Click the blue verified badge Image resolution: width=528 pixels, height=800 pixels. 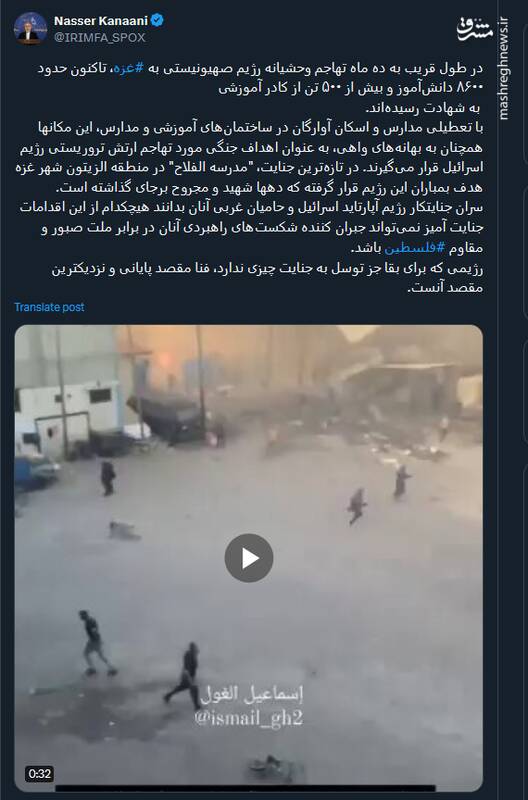(x=157, y=20)
